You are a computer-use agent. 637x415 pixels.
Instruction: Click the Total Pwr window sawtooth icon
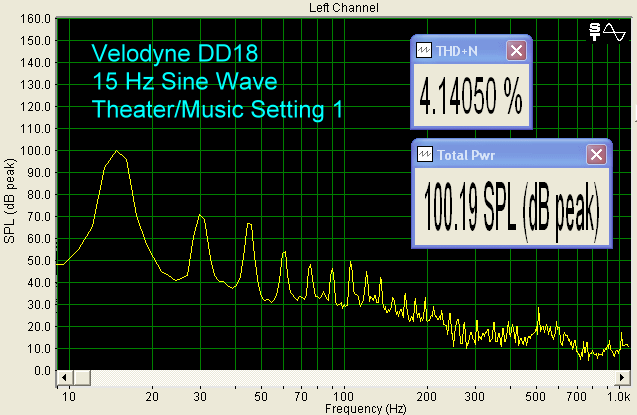tap(424, 155)
